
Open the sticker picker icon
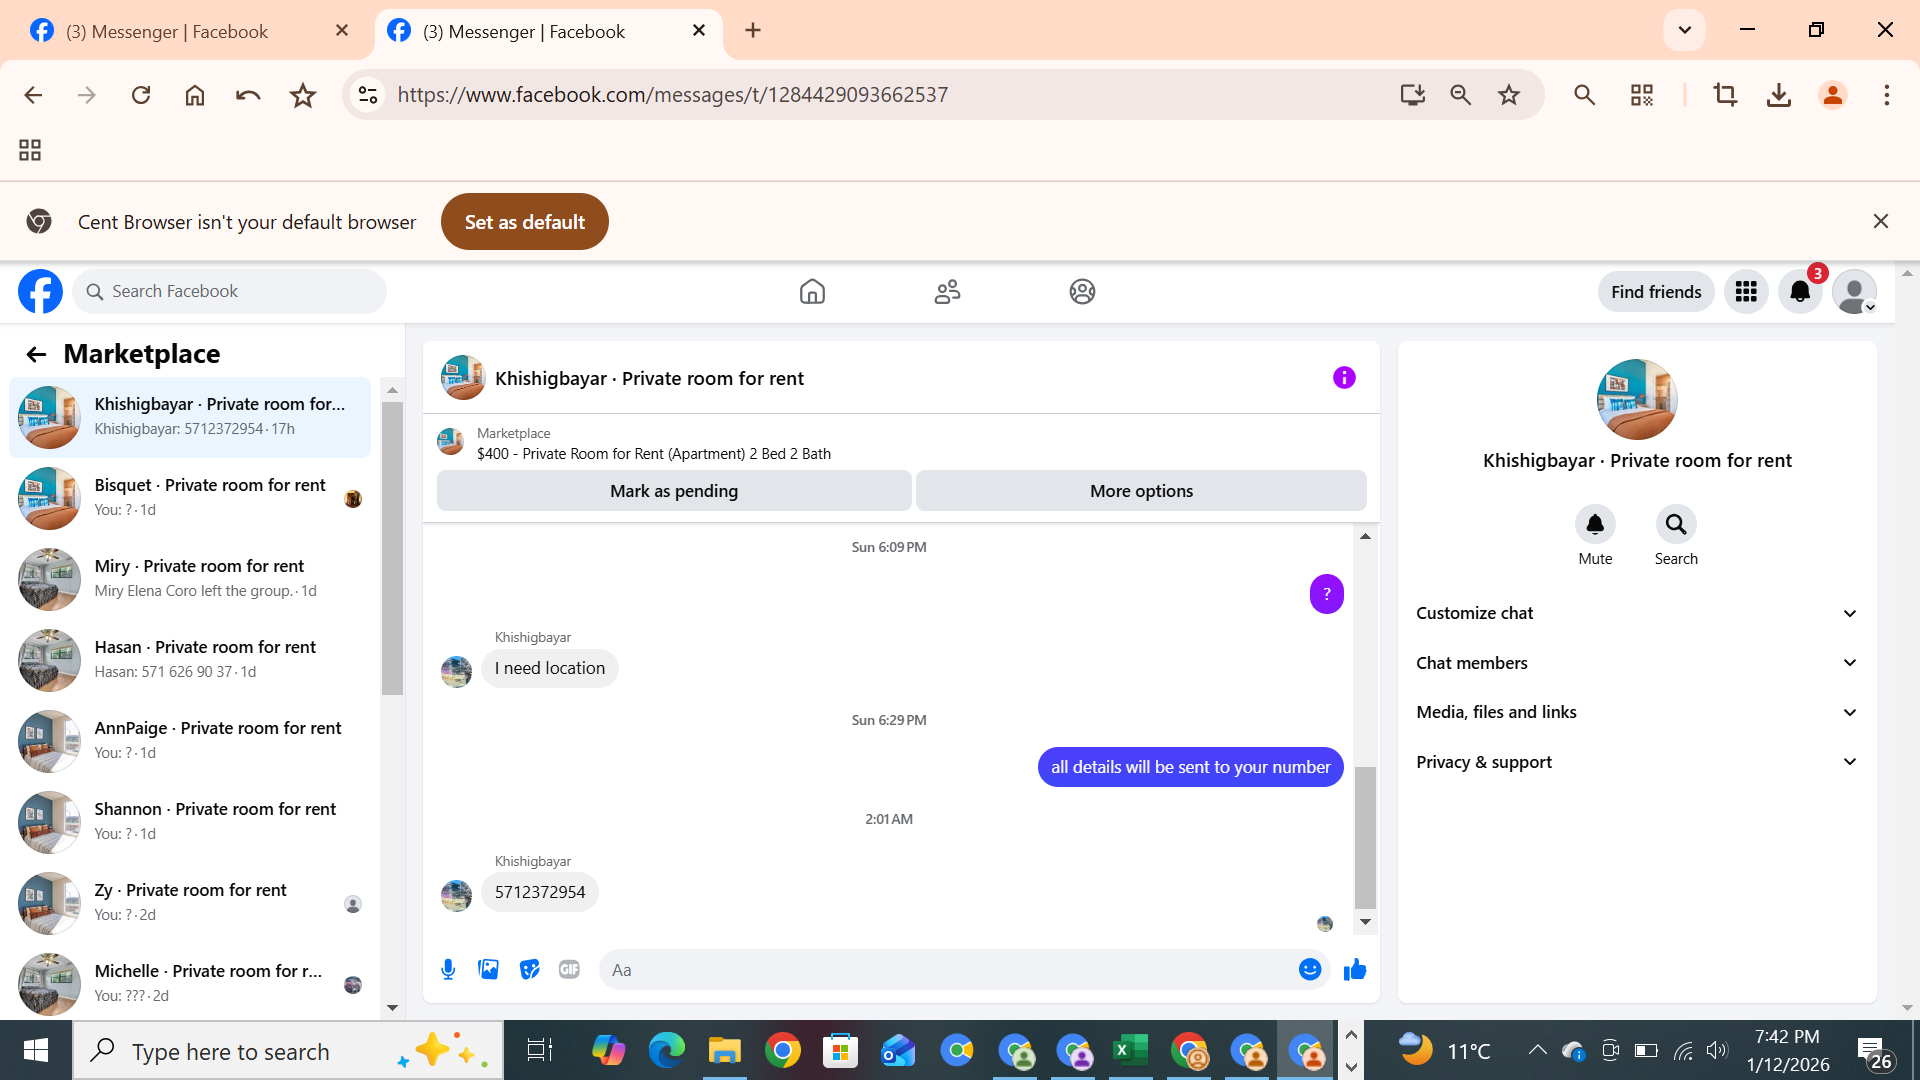click(529, 969)
